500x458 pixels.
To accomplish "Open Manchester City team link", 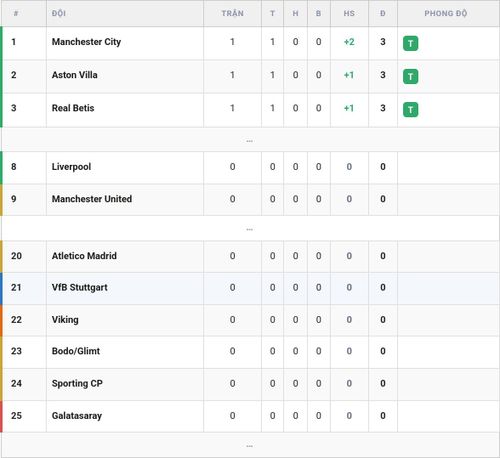I will (x=86, y=42).
